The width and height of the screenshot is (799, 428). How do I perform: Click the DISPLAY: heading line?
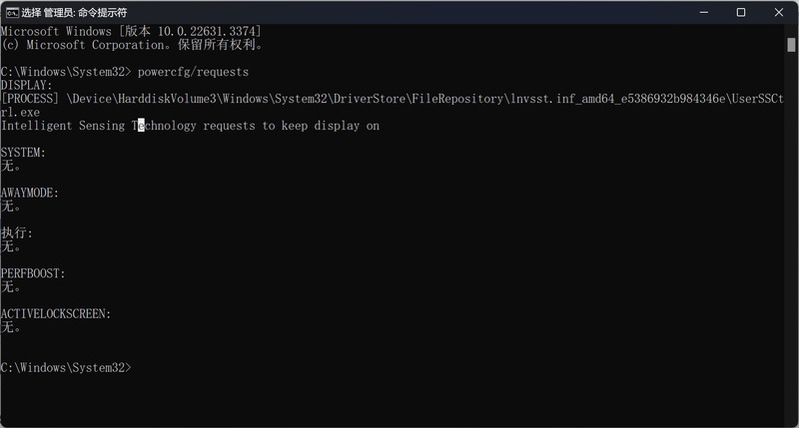coord(26,85)
